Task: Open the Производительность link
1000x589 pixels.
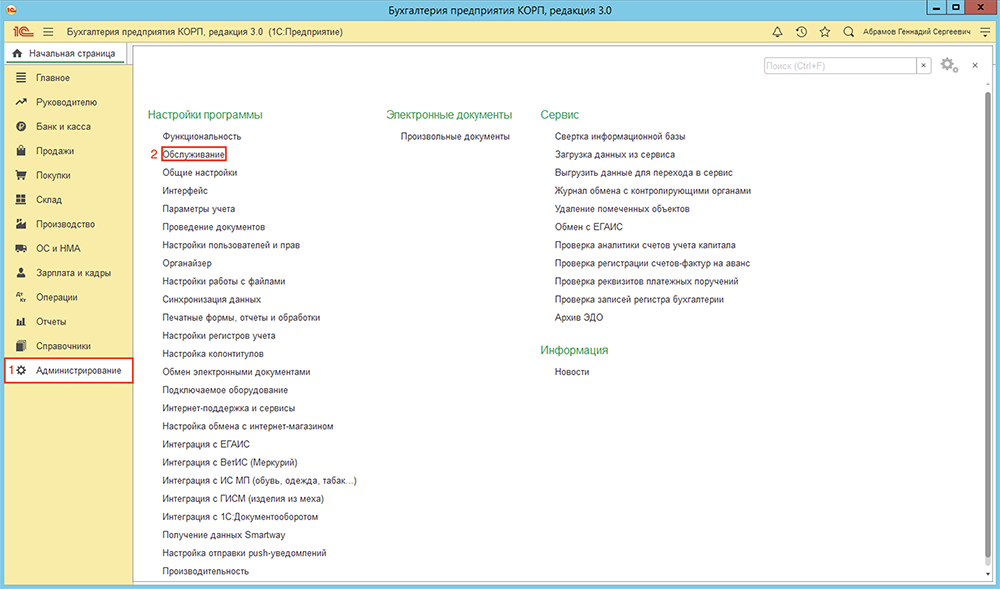Action: (x=205, y=571)
